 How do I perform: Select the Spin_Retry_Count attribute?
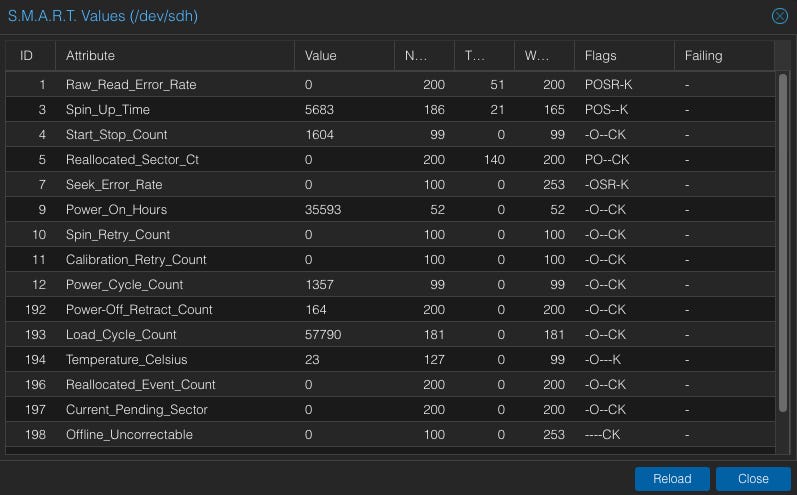118,234
